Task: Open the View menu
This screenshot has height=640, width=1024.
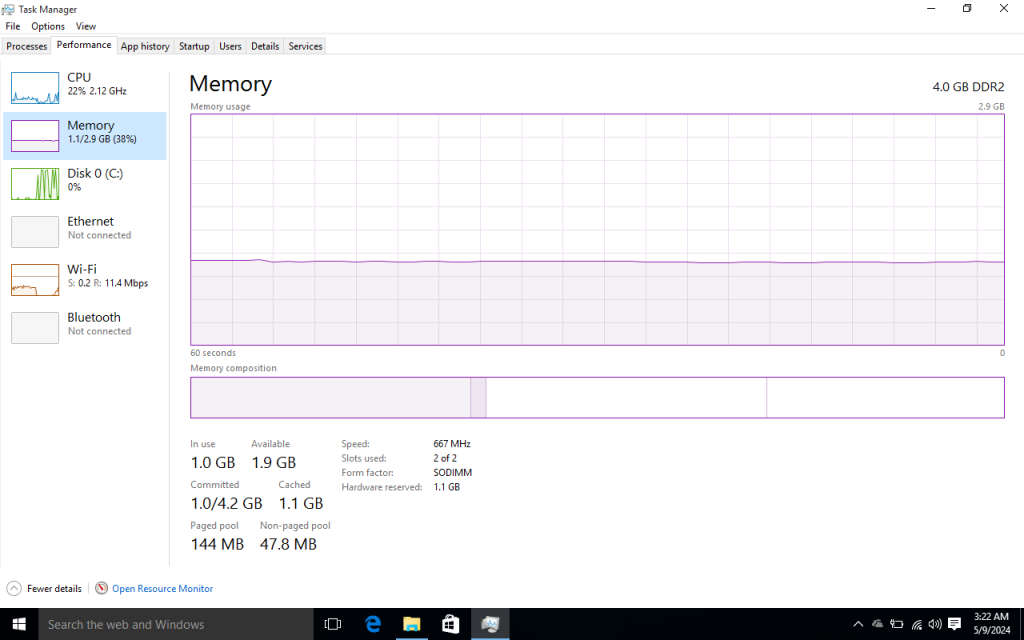Action: tap(86, 26)
